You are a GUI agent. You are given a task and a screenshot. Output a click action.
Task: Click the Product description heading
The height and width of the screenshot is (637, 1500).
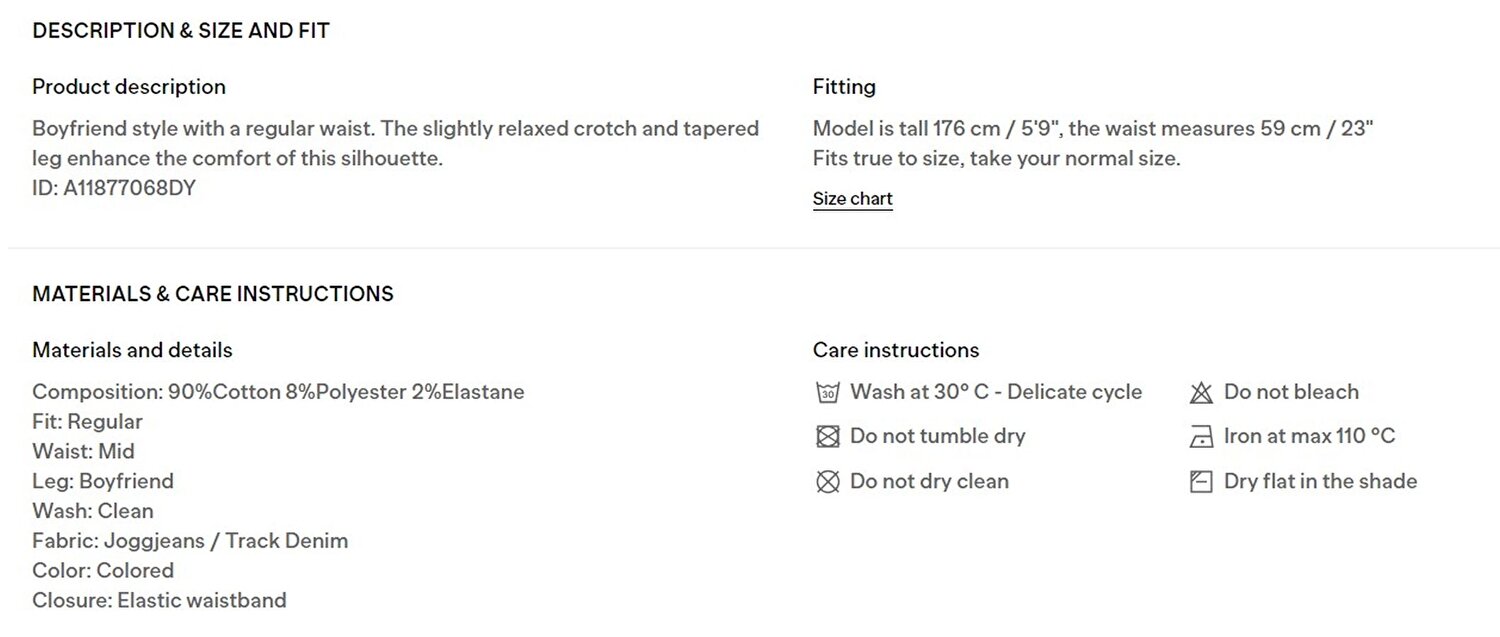coord(129,87)
